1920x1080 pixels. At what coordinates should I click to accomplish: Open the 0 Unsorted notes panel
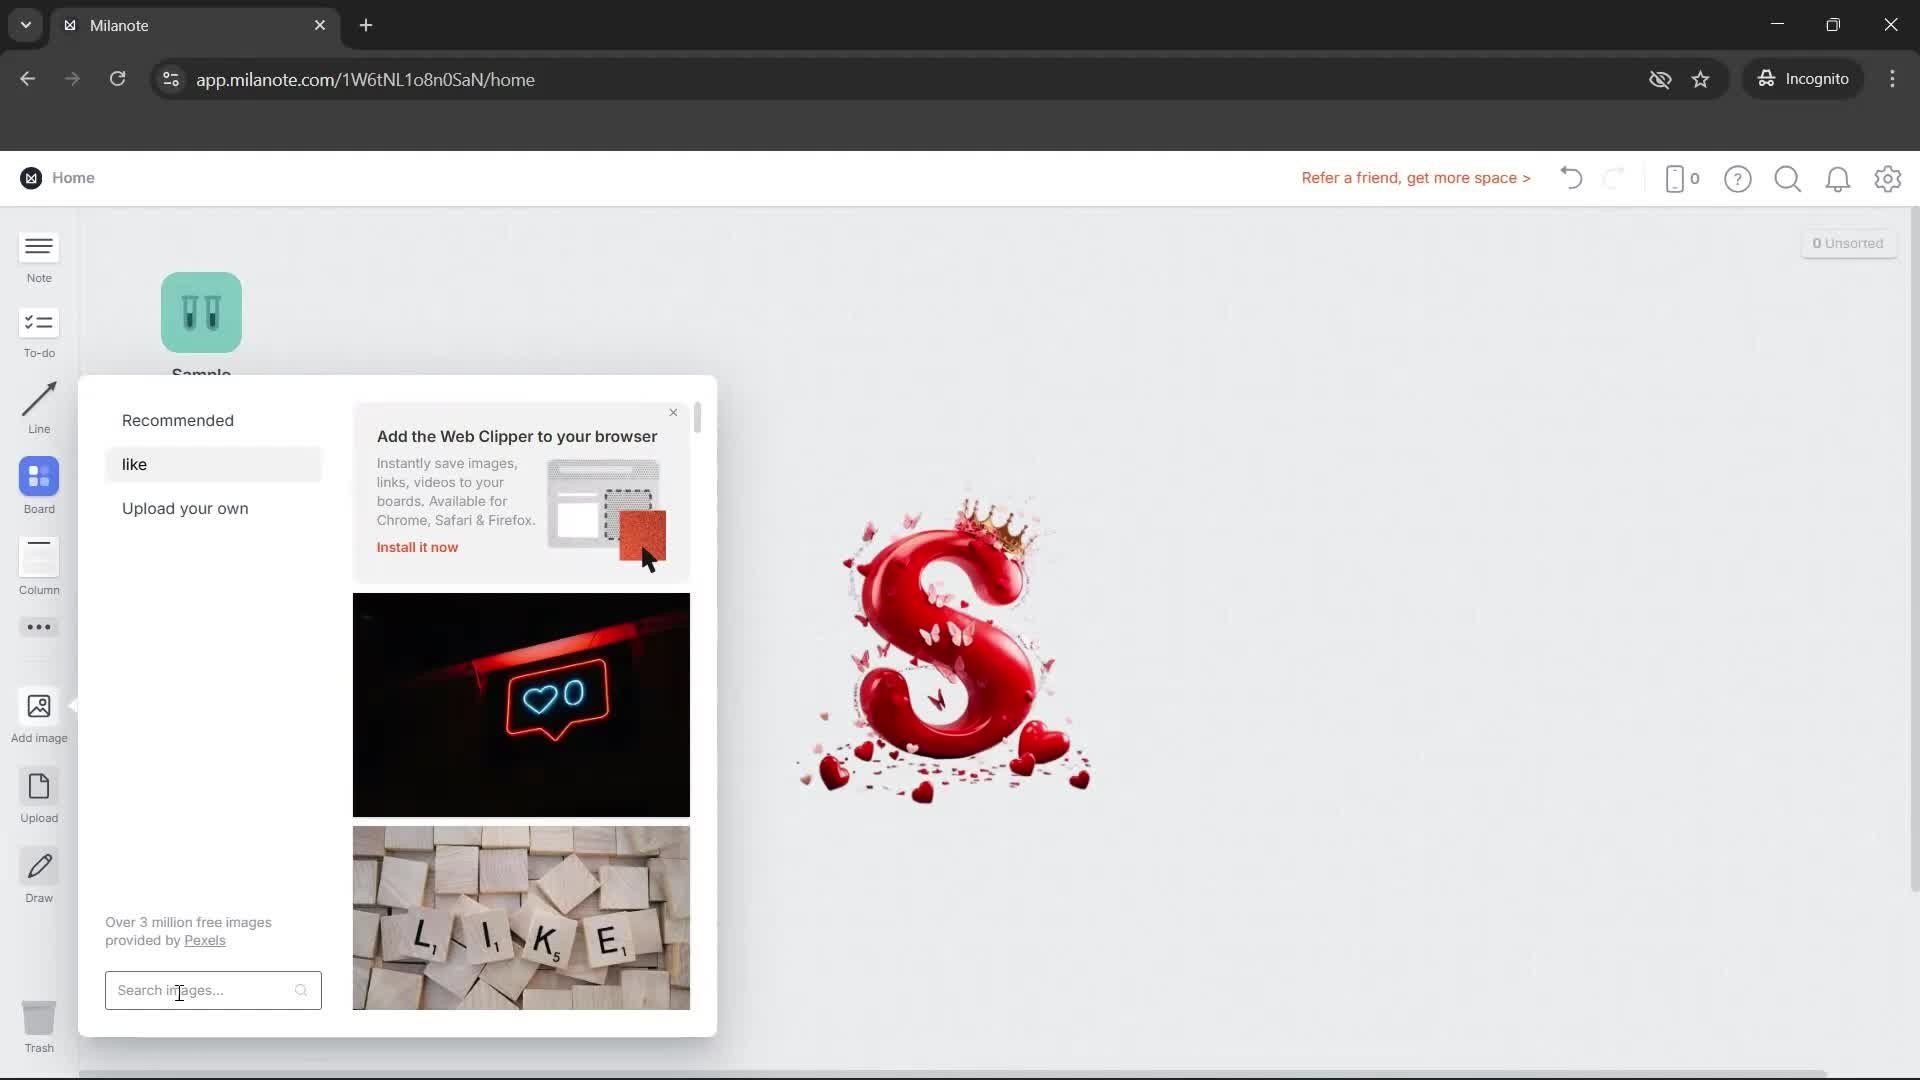click(1848, 243)
